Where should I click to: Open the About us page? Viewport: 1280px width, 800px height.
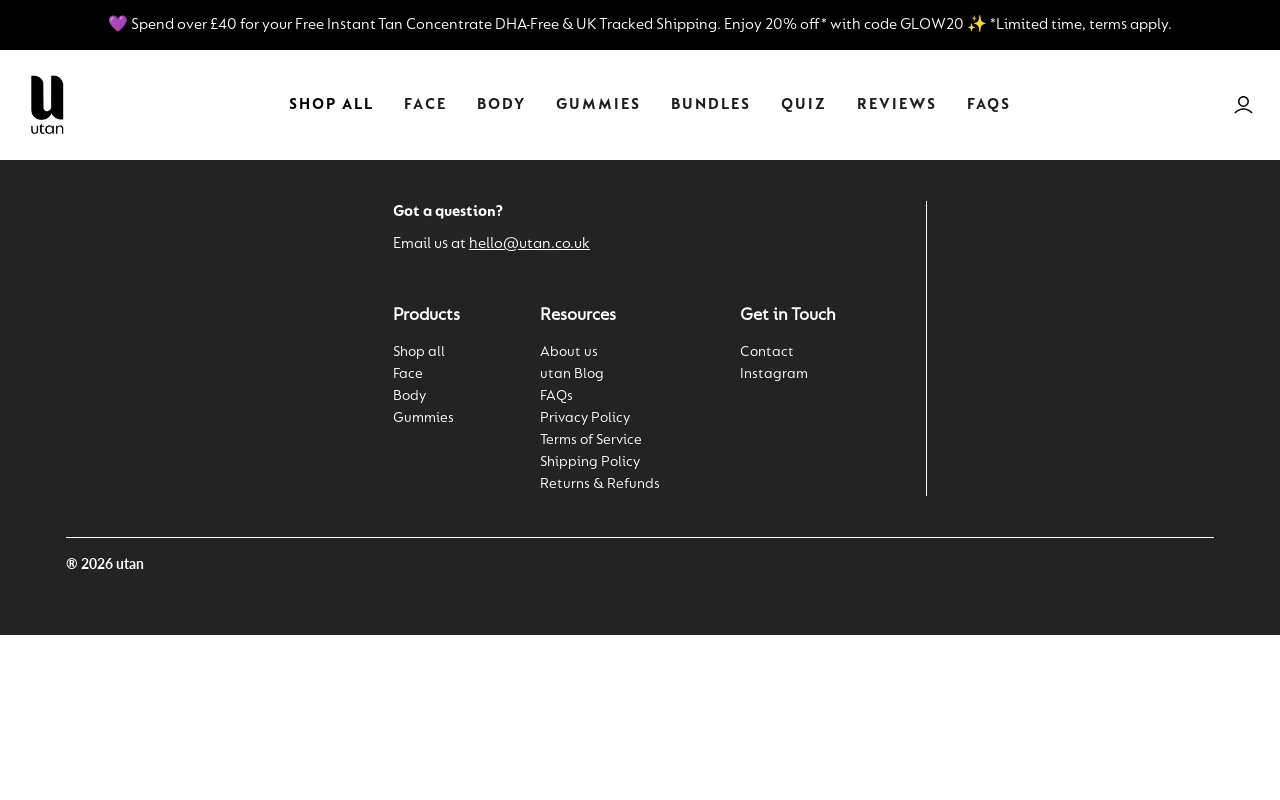(568, 351)
